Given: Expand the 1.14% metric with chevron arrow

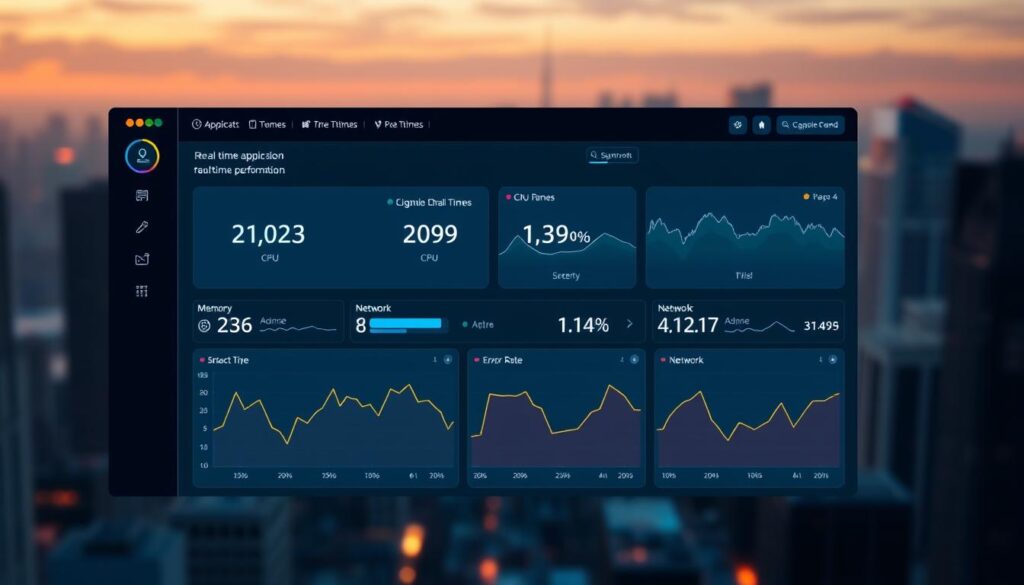Looking at the screenshot, I should (629, 322).
